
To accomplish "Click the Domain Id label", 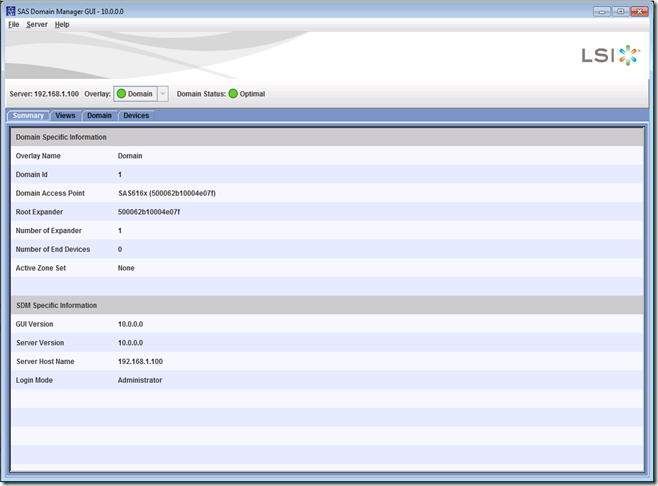I will point(31,175).
